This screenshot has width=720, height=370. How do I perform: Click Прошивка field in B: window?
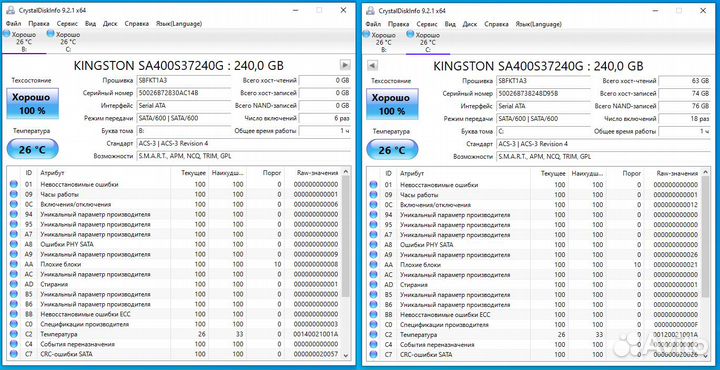(x=184, y=80)
